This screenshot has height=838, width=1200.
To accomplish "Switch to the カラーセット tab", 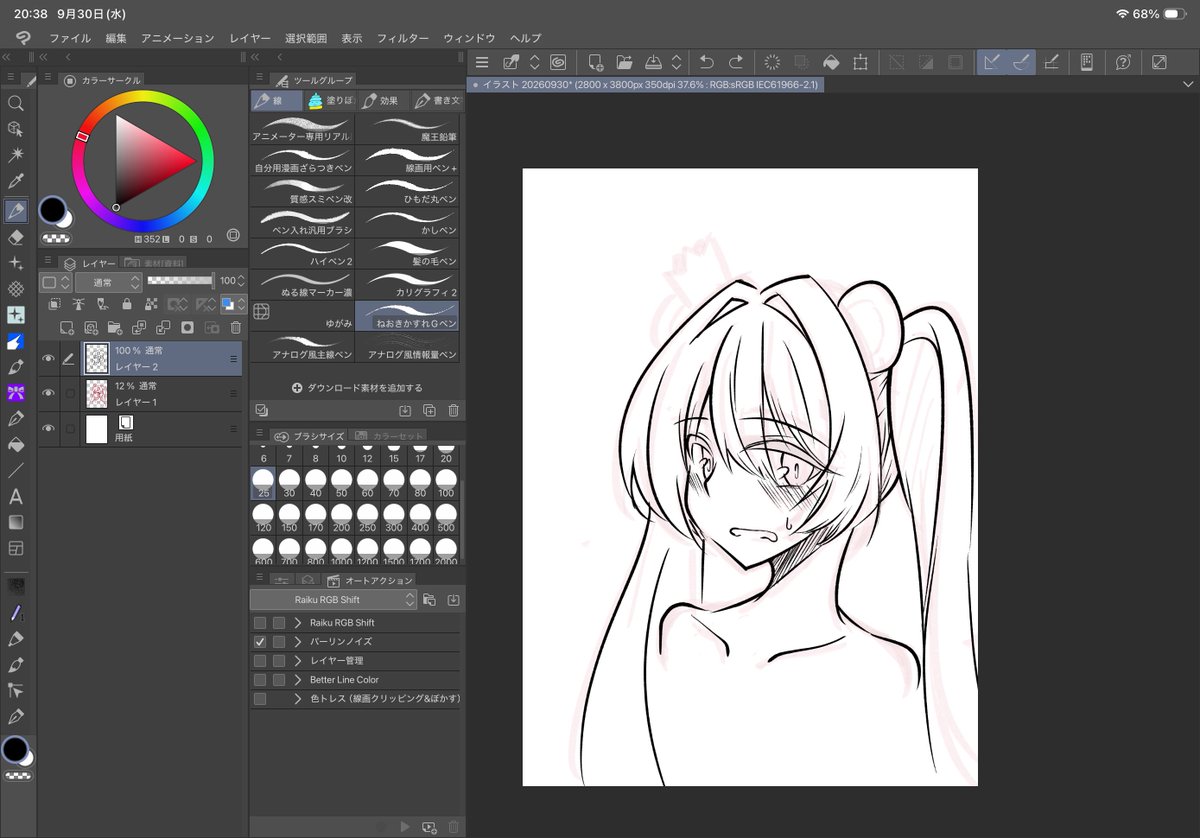I will coord(391,436).
